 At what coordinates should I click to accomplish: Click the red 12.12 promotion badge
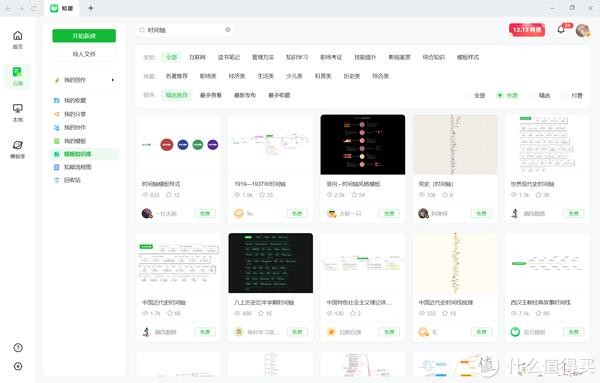(x=527, y=29)
